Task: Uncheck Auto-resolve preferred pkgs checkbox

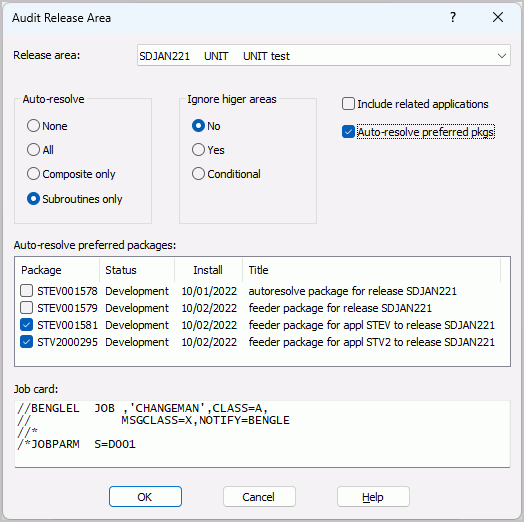Action: coord(348,132)
